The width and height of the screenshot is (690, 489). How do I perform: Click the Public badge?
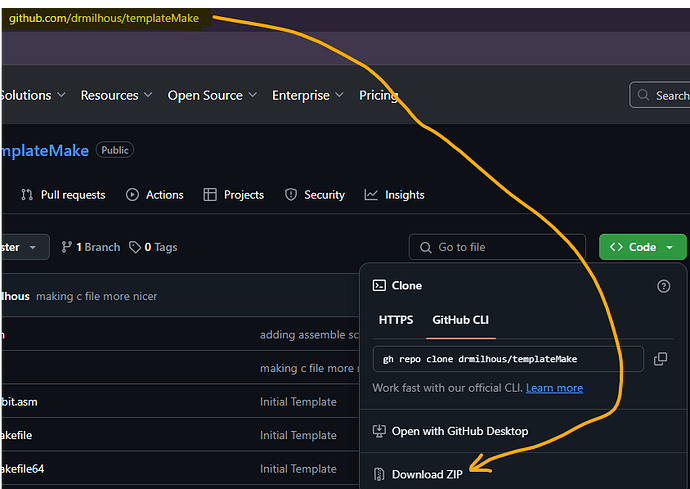coord(115,150)
